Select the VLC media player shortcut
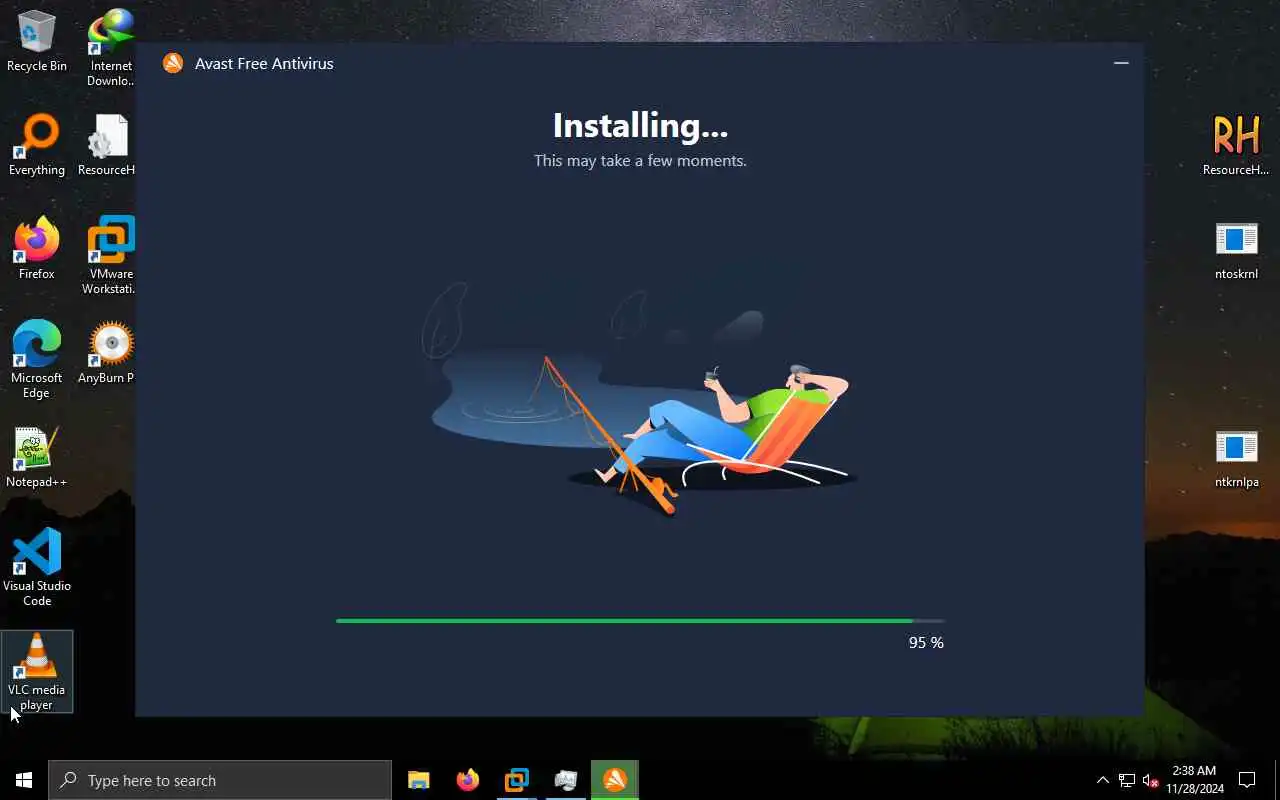Viewport: 1280px width, 800px height. 37,672
